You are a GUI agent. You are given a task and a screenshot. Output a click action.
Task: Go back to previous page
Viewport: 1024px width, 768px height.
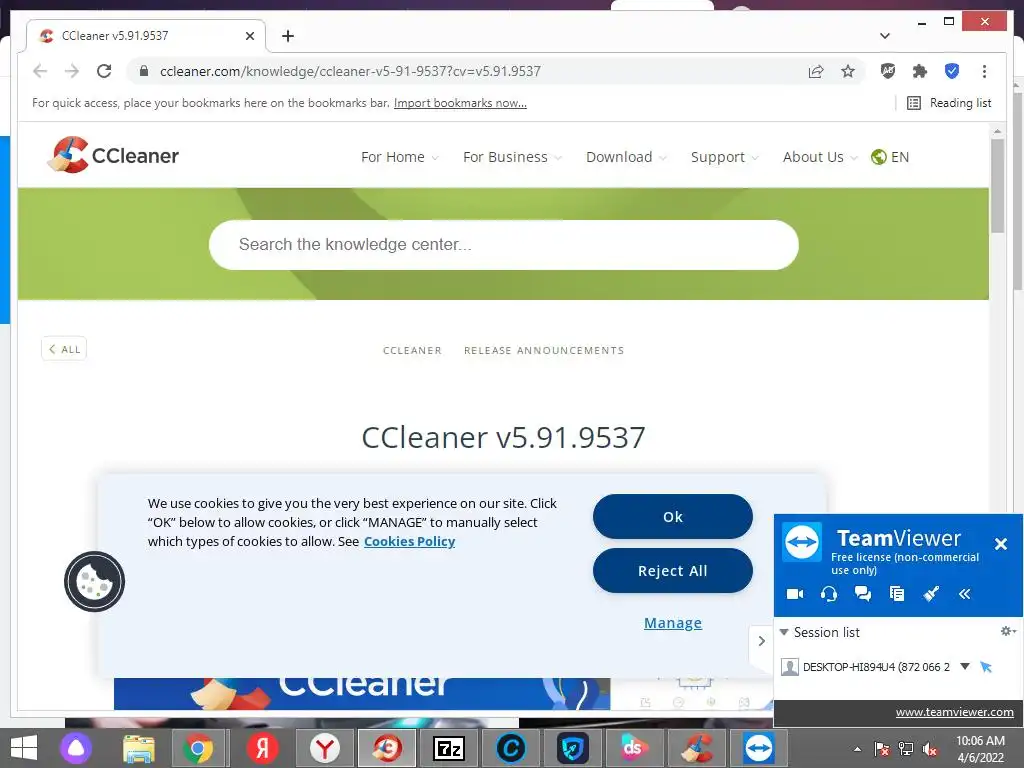[40, 71]
